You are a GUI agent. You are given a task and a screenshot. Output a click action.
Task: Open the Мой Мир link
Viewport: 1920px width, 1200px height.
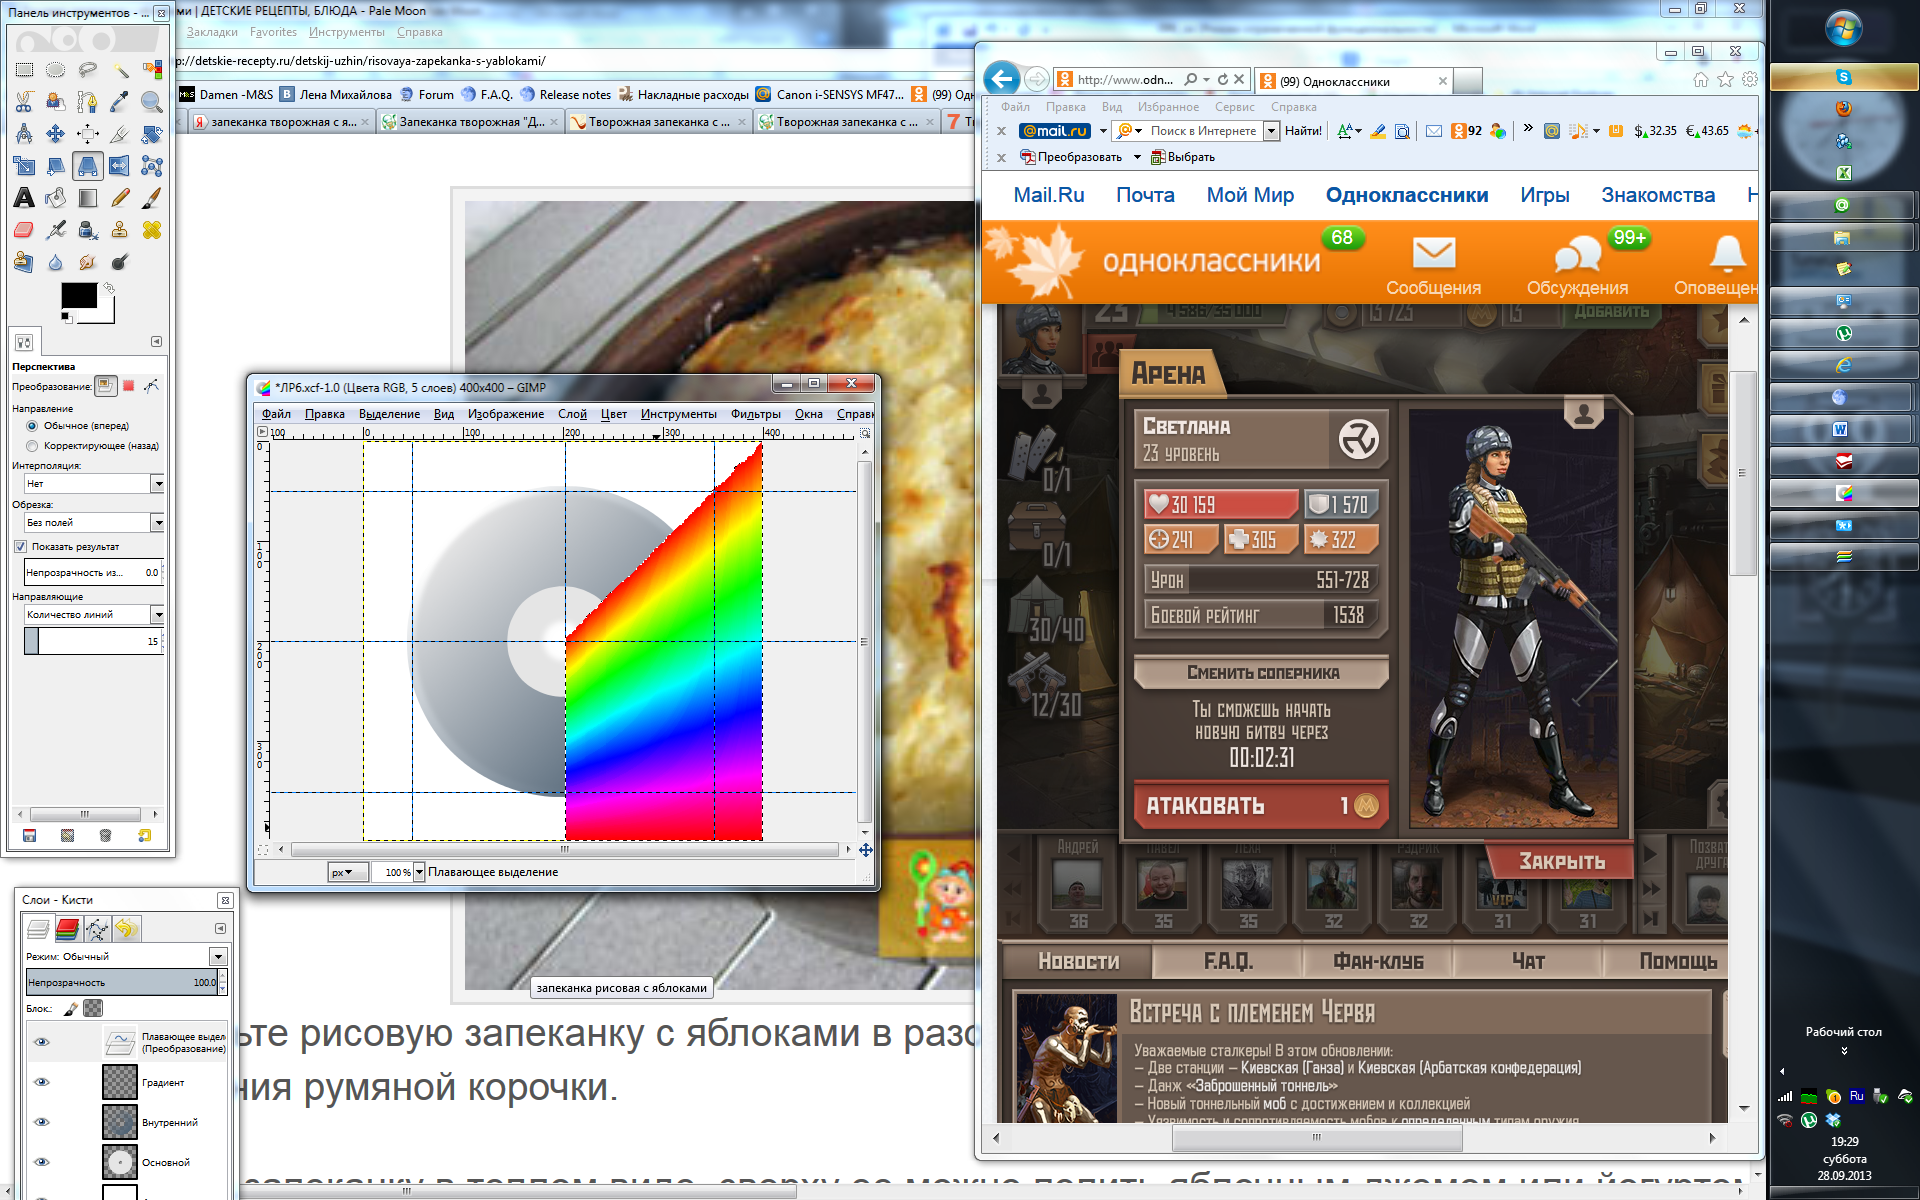pyautogui.click(x=1250, y=195)
